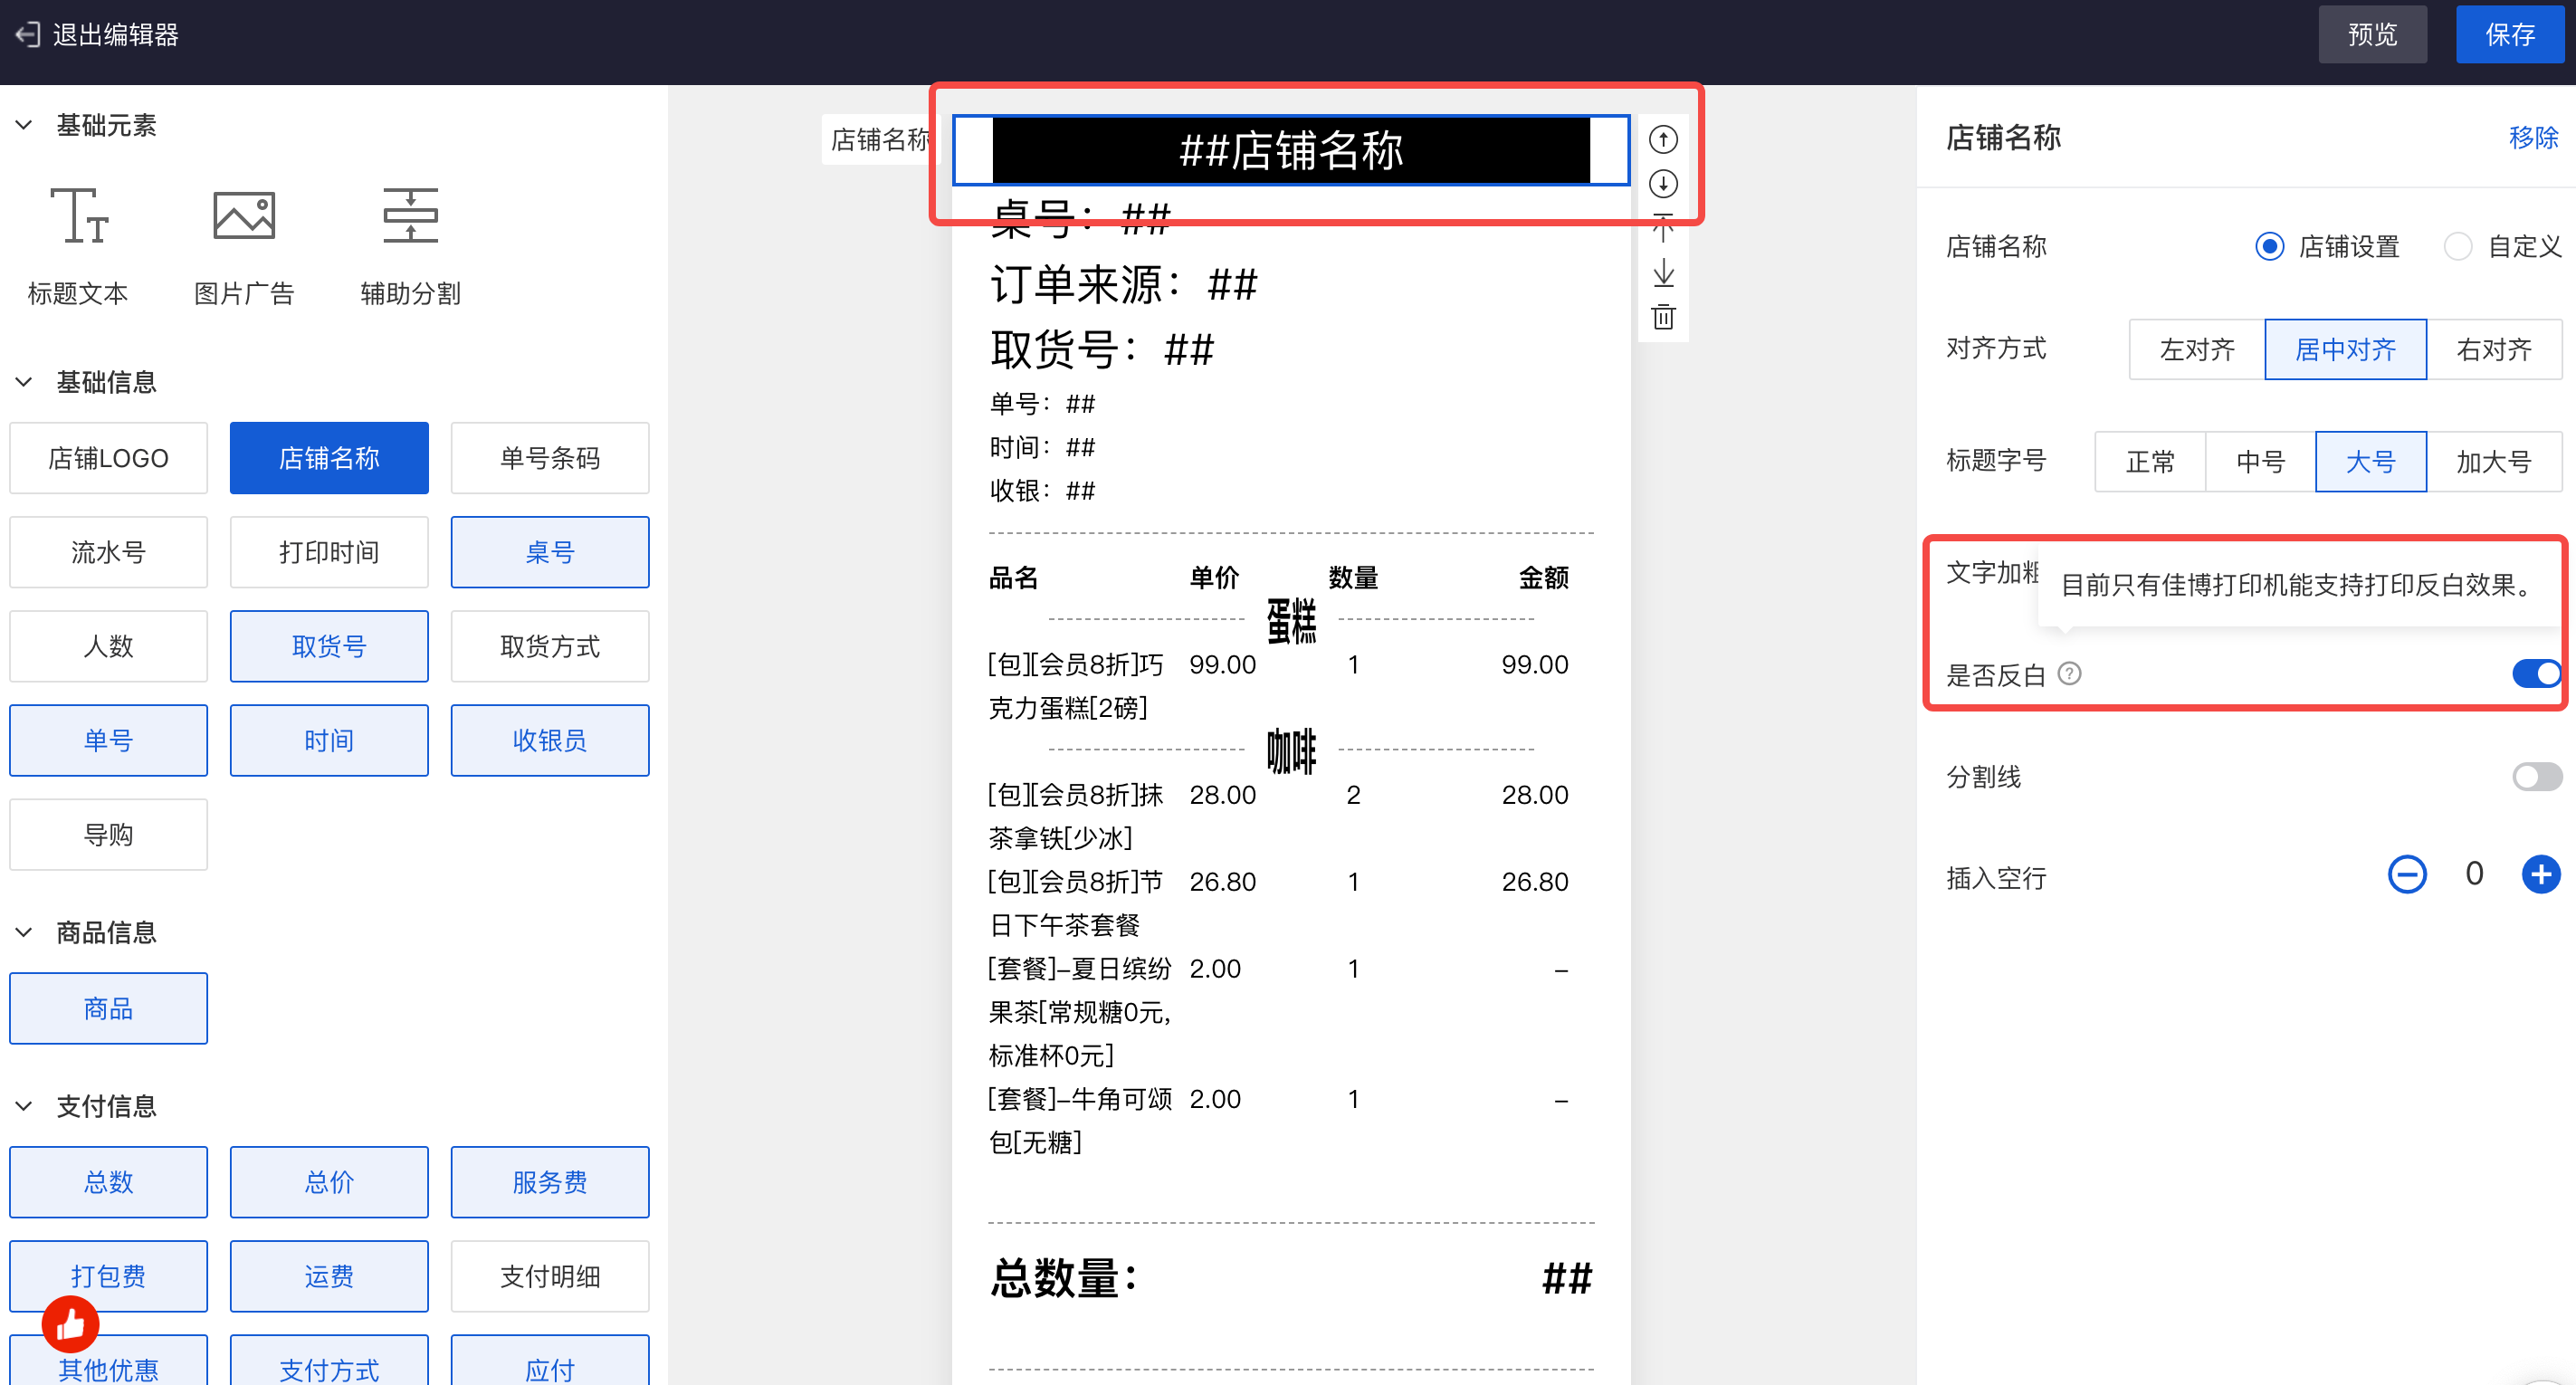Disable the 是否反白 toggle
Image resolution: width=2576 pixels, height=1385 pixels.
[2536, 674]
